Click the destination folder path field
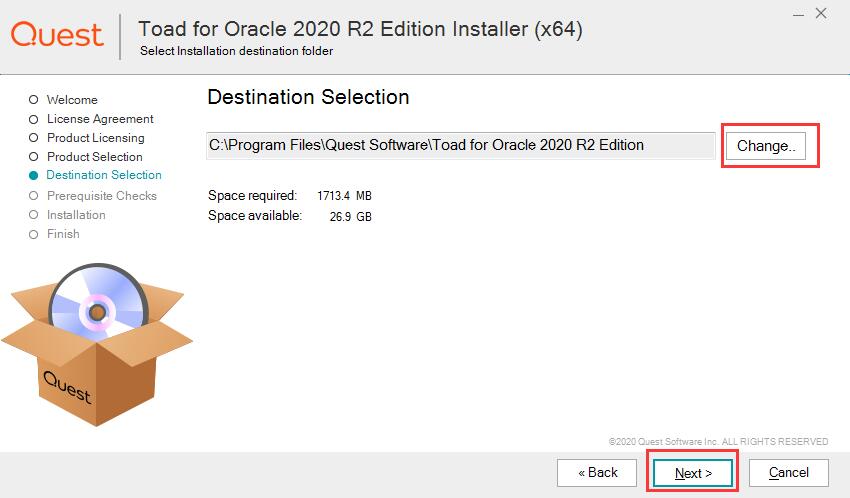 pos(460,145)
